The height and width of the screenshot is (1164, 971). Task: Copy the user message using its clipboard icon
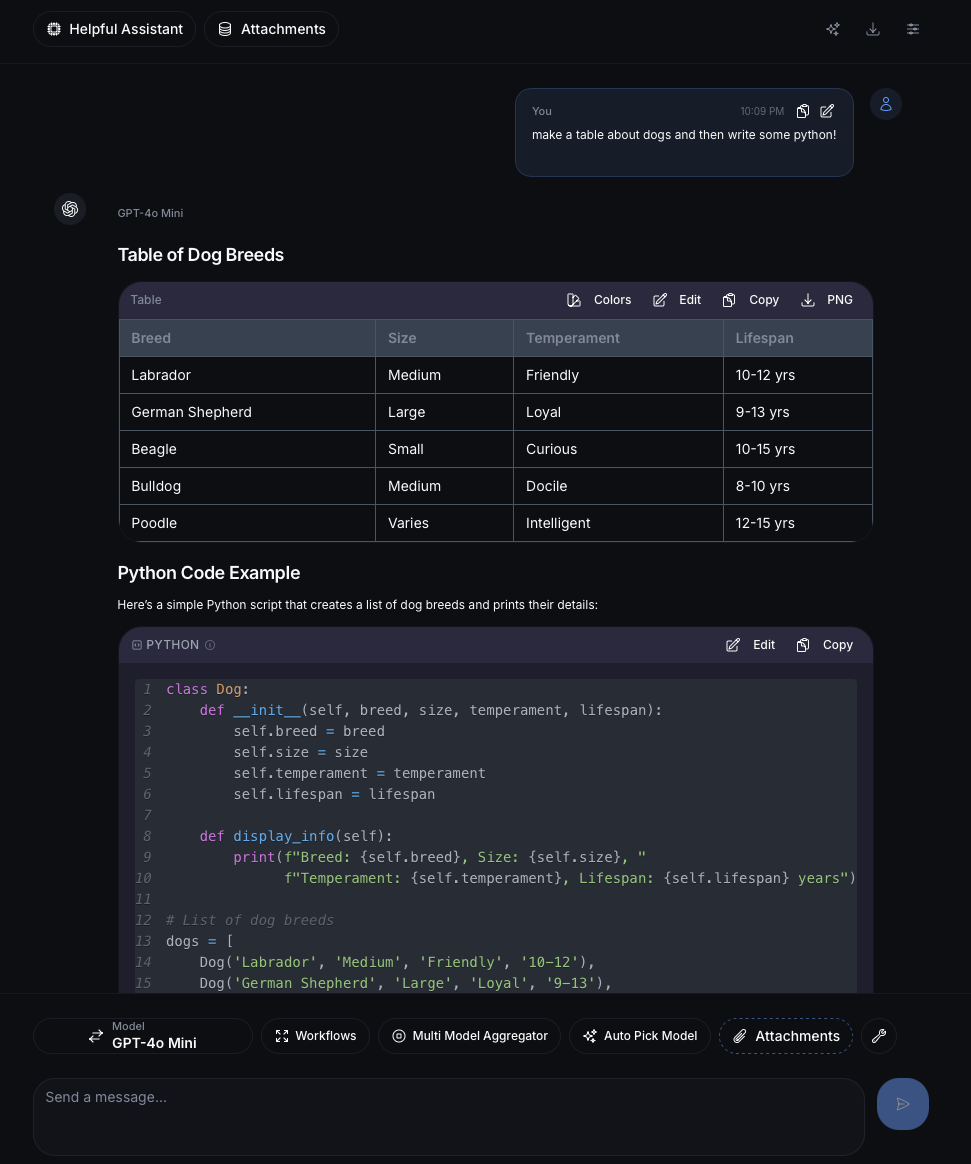click(x=803, y=111)
